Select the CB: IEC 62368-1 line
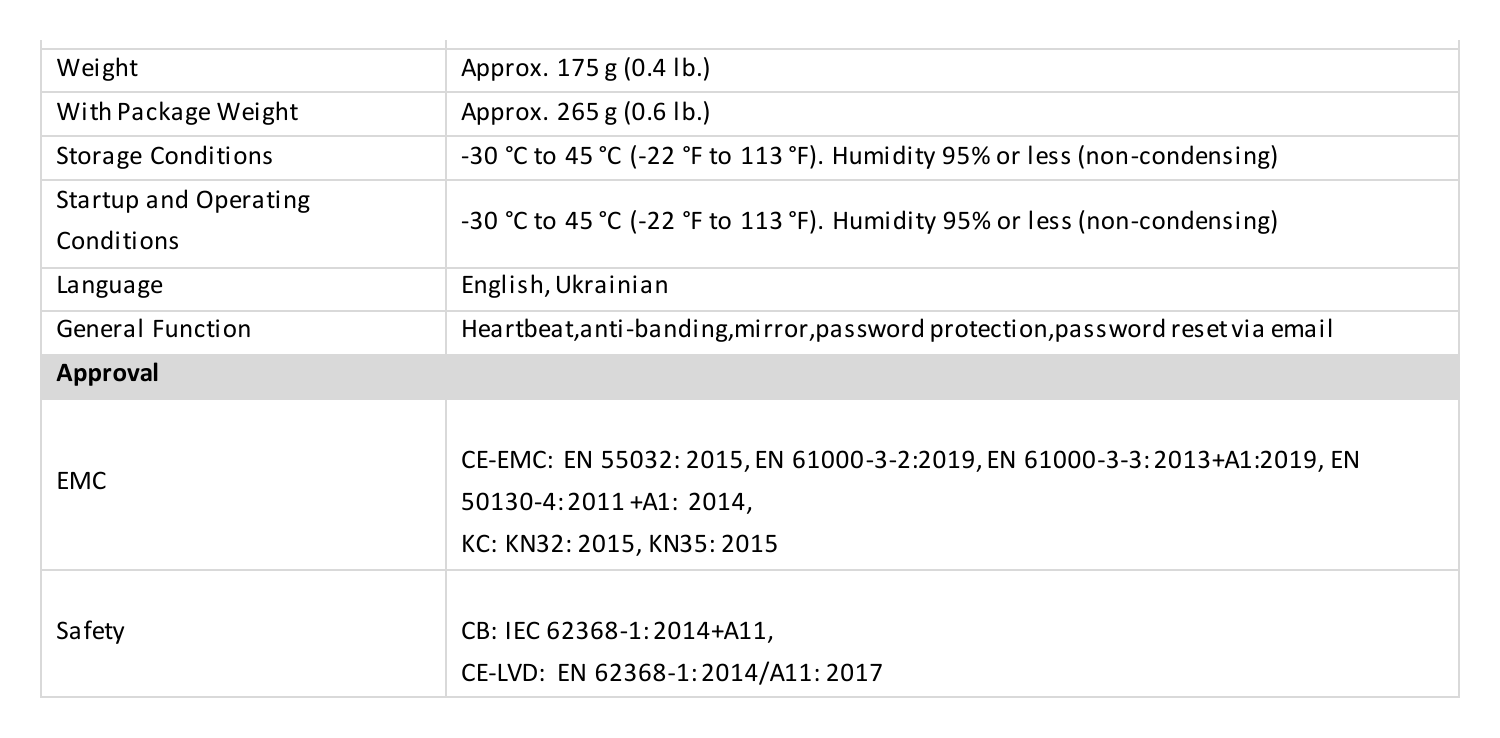The width and height of the screenshot is (1500, 738). click(x=617, y=632)
